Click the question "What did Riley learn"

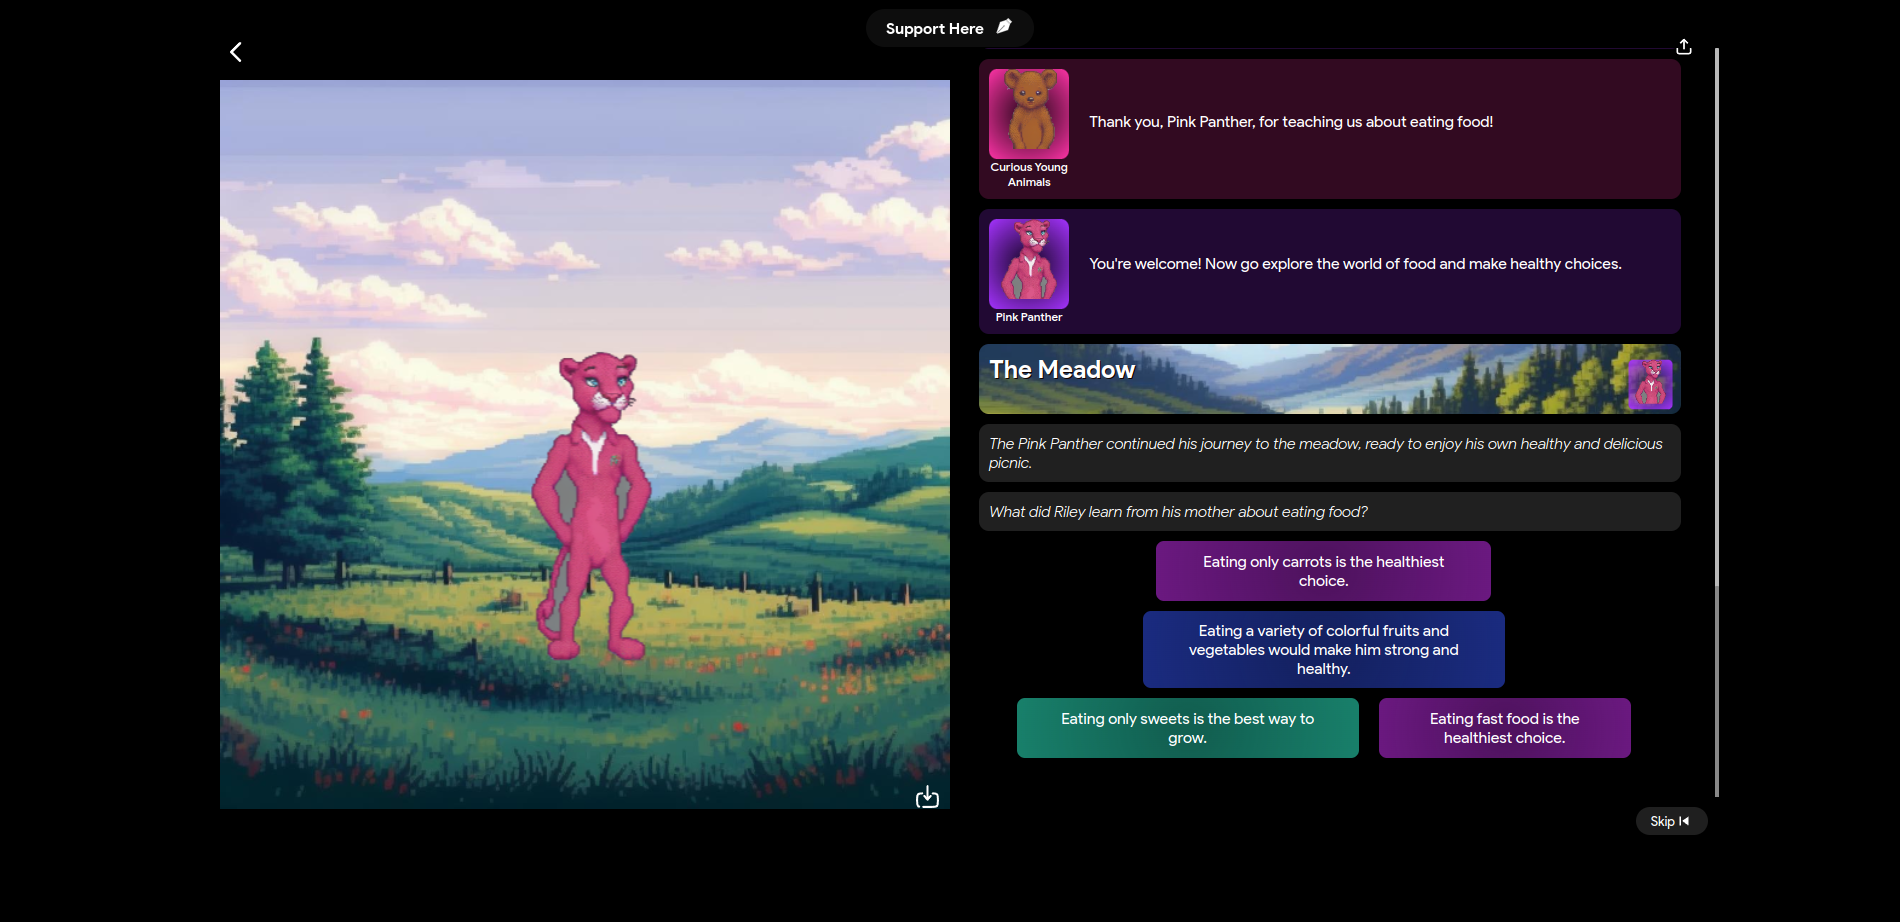point(1329,512)
